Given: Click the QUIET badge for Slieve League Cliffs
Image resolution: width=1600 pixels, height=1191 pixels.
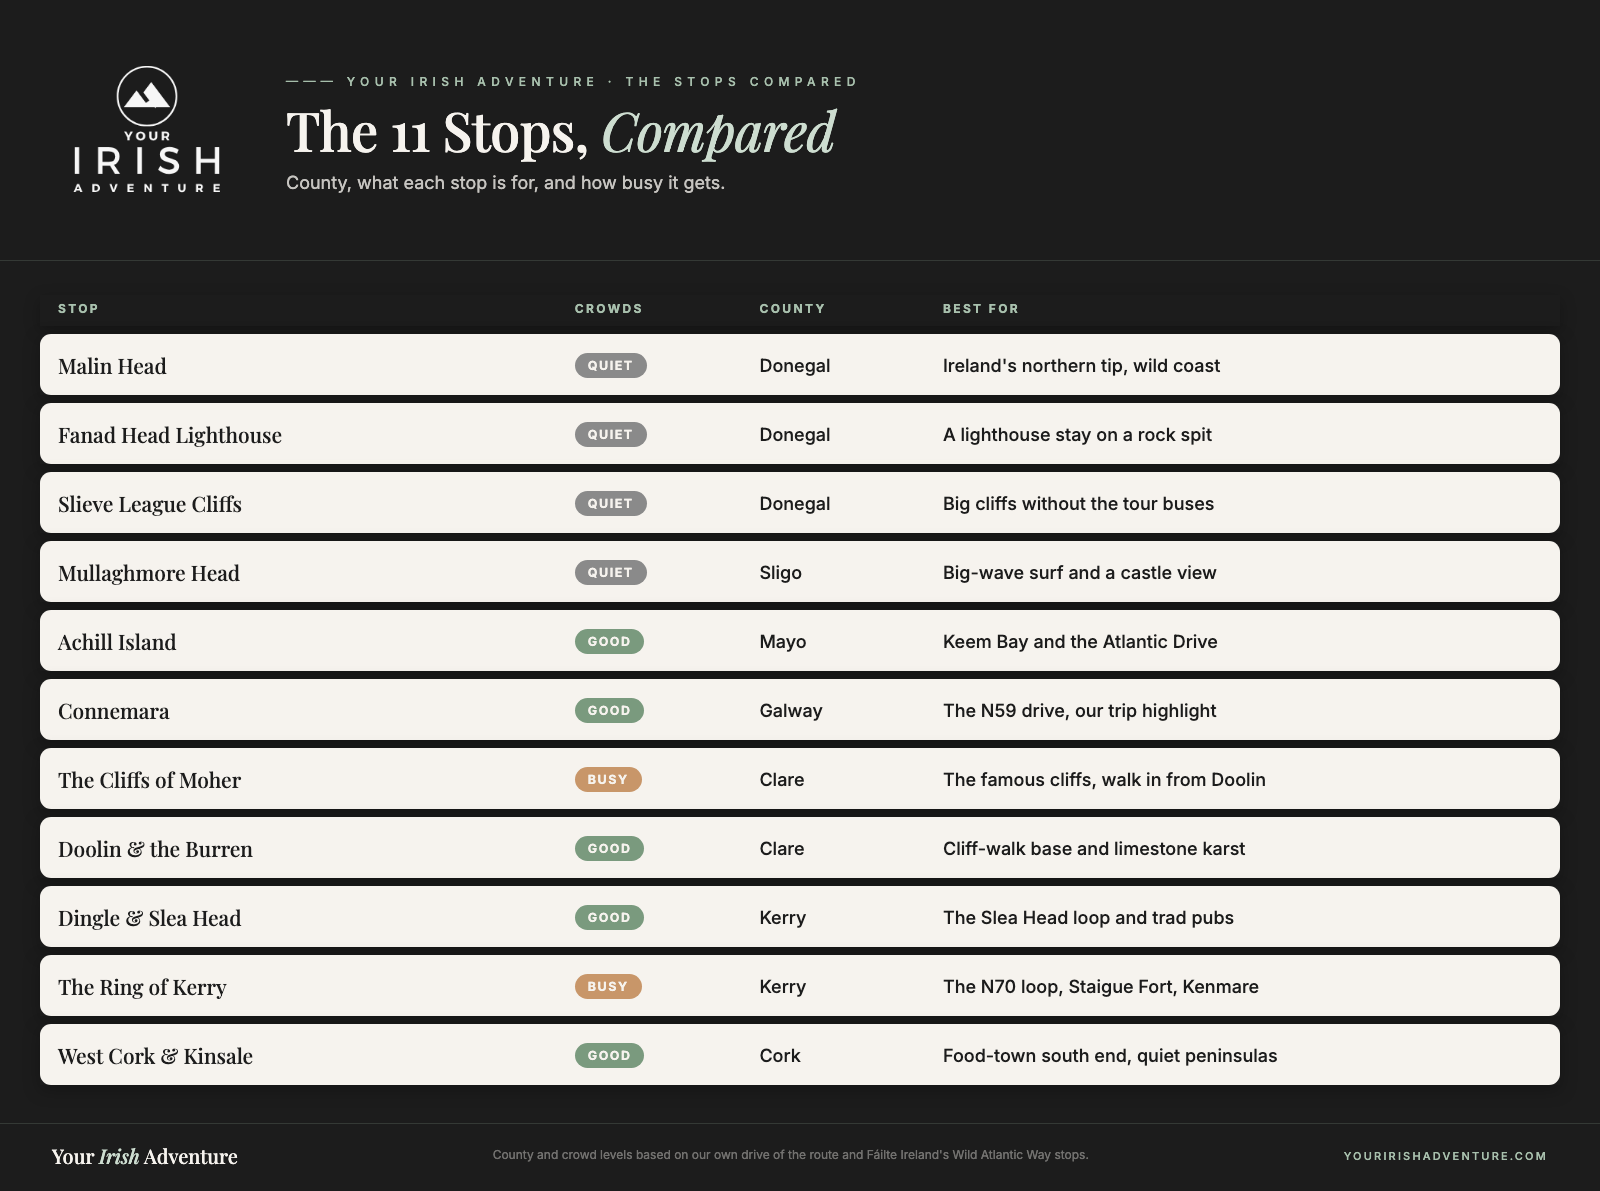Looking at the screenshot, I should click(x=610, y=503).
